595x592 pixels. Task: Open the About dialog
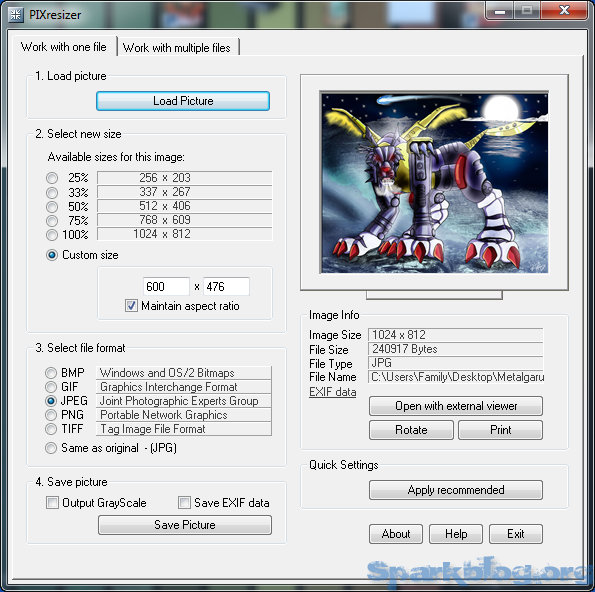396,534
